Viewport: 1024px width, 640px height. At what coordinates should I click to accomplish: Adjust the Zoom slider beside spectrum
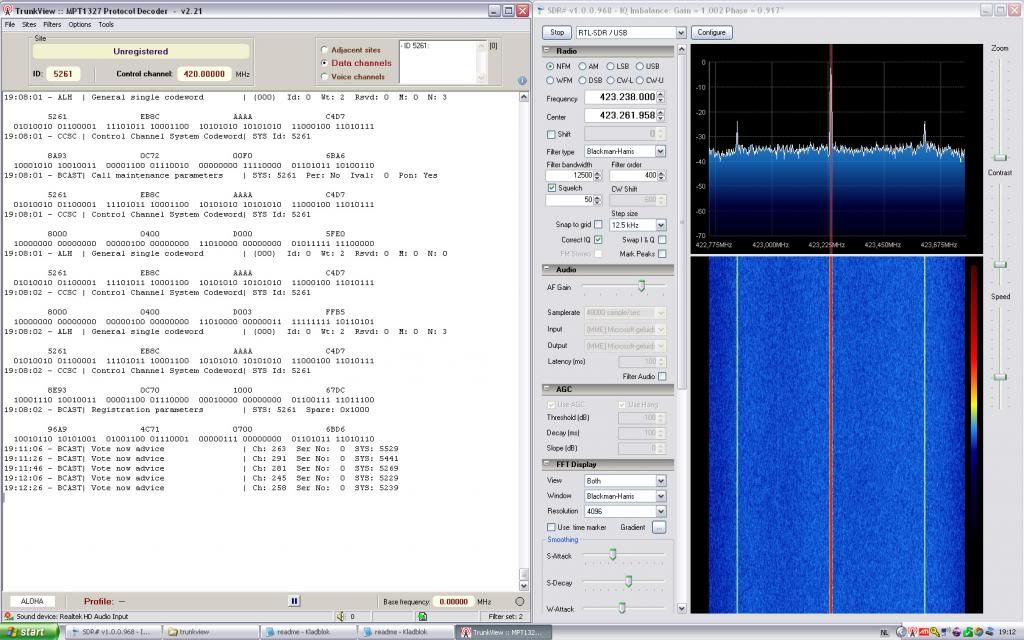click(x=1000, y=157)
